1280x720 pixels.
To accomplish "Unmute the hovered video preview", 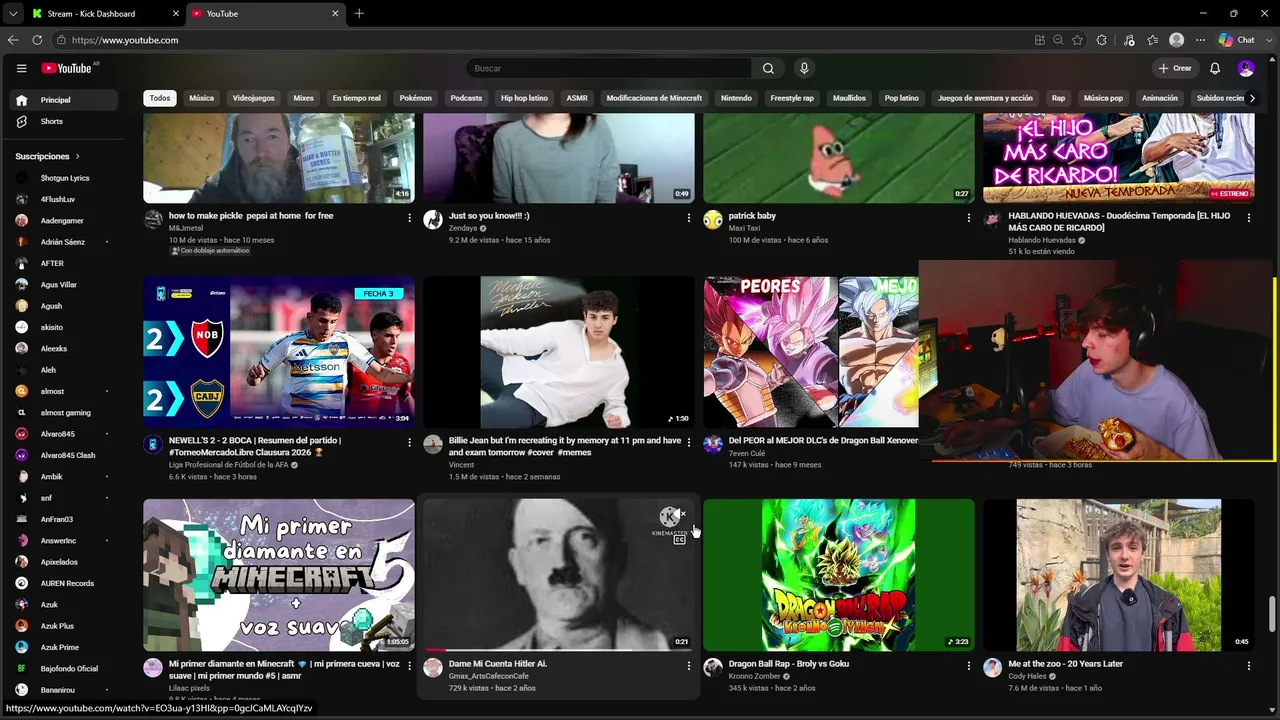I will (682, 514).
